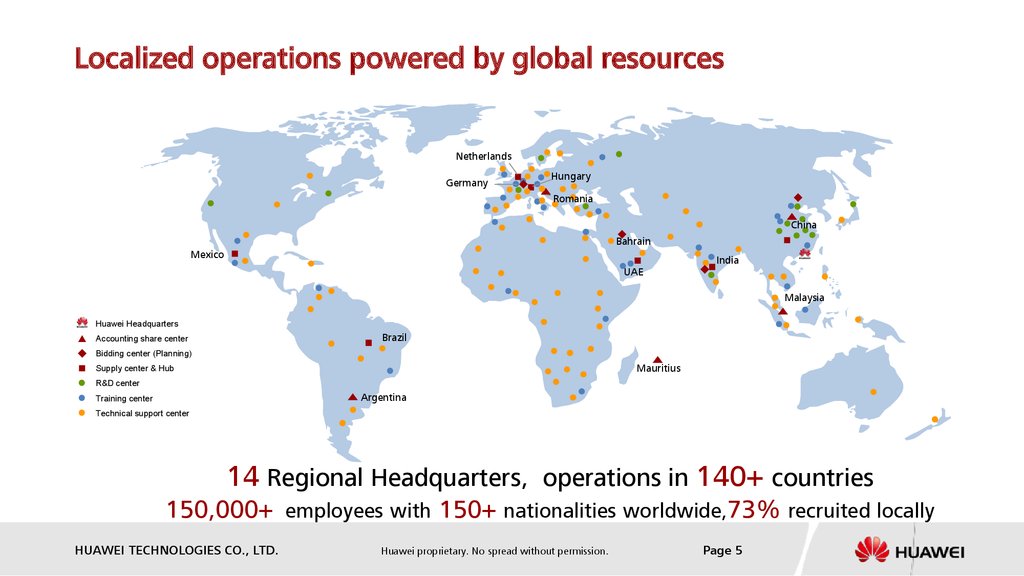Image resolution: width=1024 pixels, height=576 pixels.
Task: Click the red triangle marker above Mauritius
Action: point(658,360)
